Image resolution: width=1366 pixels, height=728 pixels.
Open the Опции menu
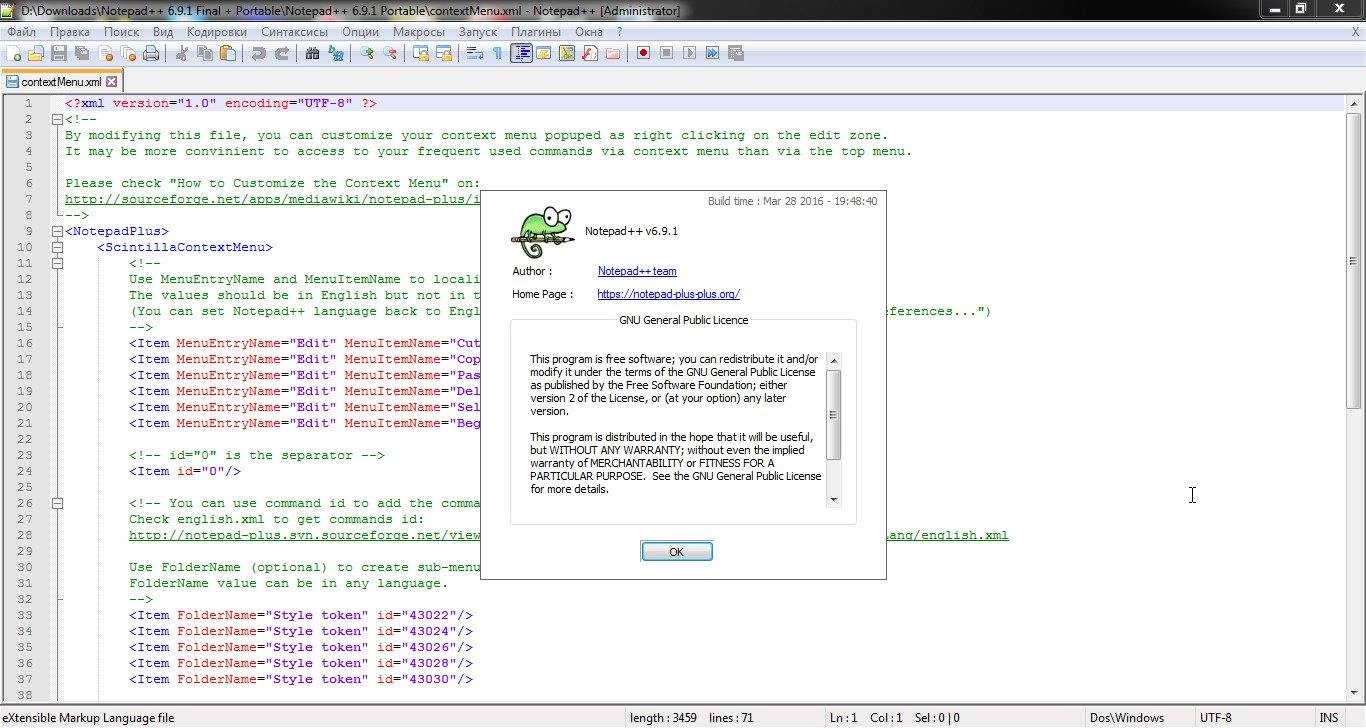(360, 32)
